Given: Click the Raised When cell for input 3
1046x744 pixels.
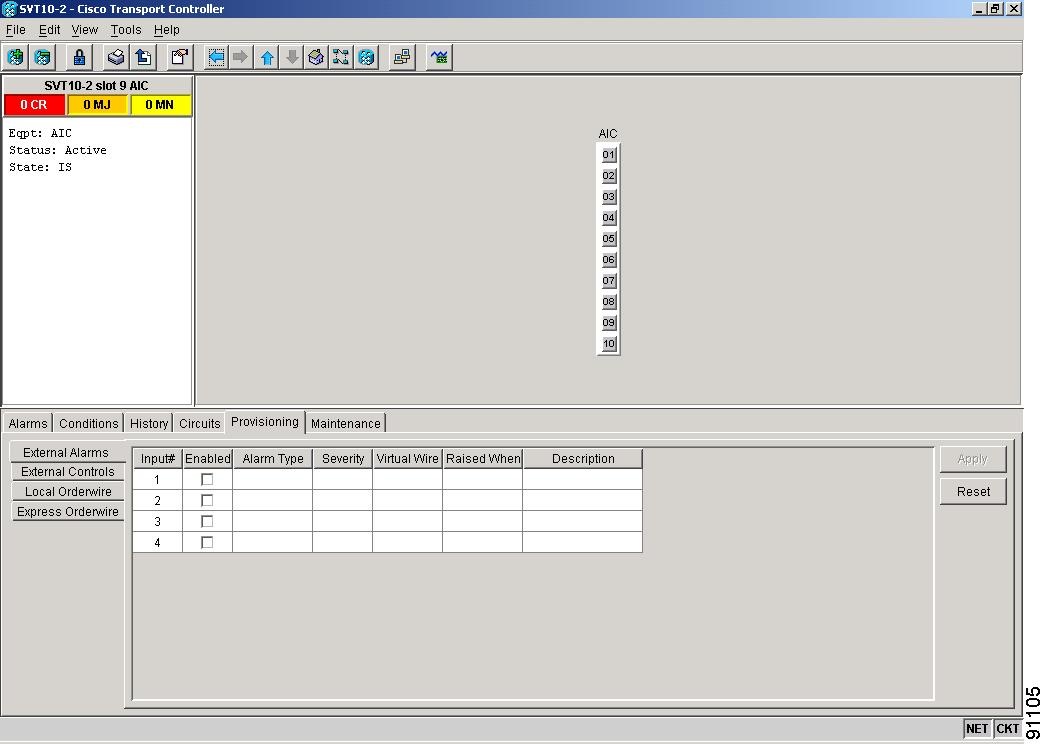Looking at the screenshot, I should pos(482,521).
